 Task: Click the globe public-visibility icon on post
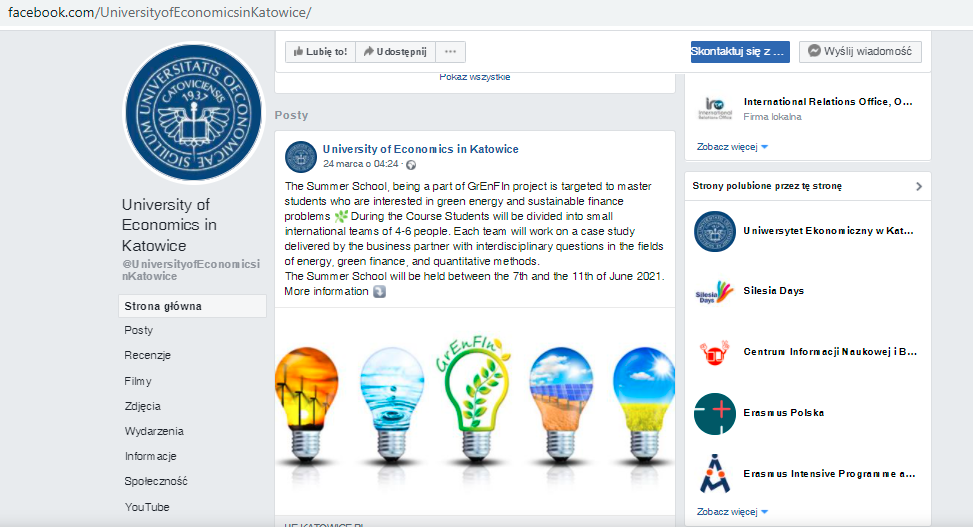(x=411, y=164)
